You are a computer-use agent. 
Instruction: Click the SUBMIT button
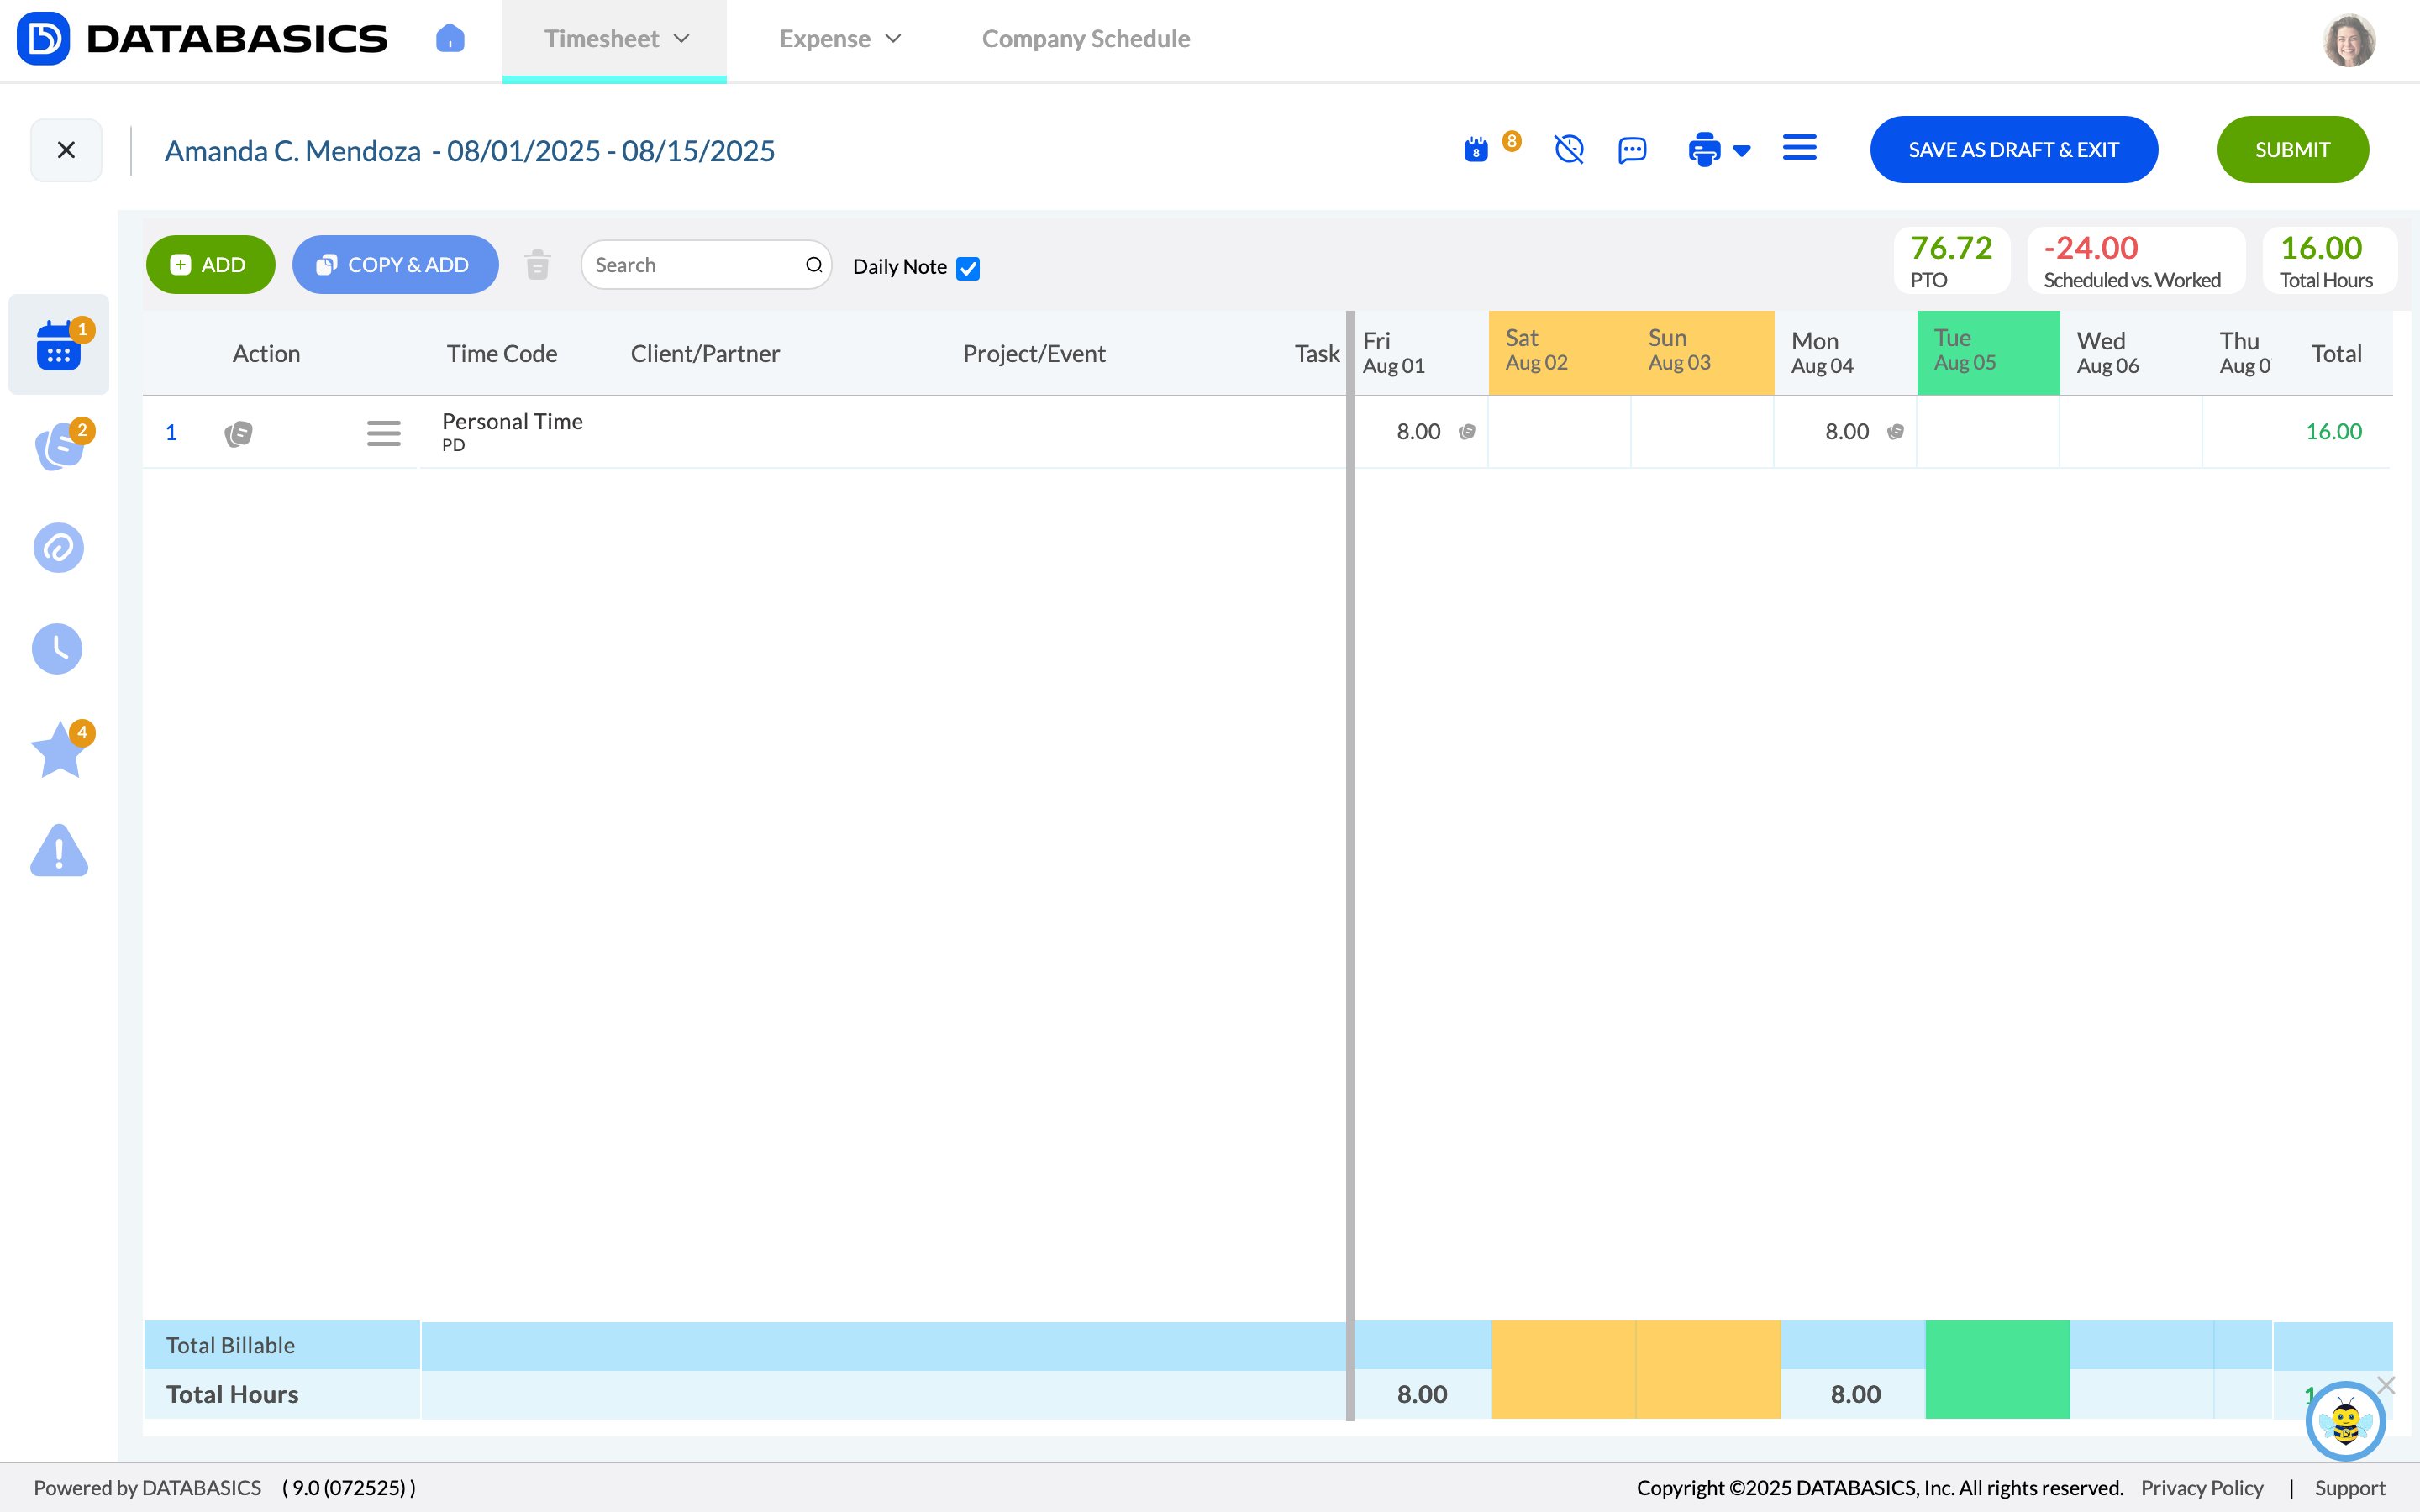pyautogui.click(x=2292, y=150)
